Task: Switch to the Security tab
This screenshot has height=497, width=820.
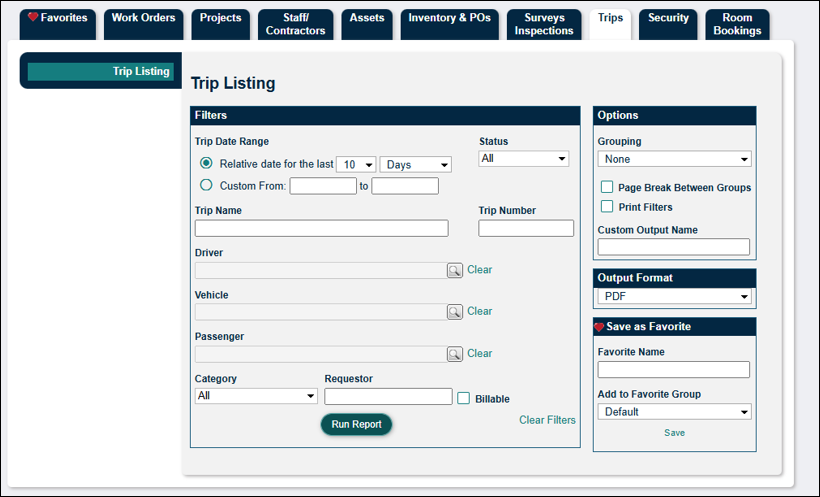Action: point(668,24)
